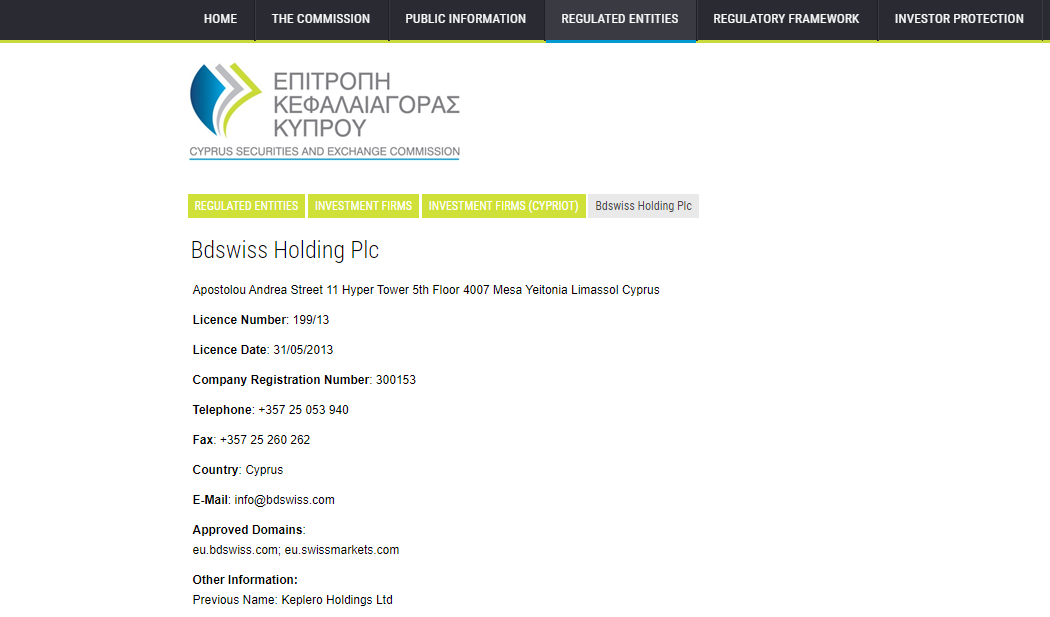Image resolution: width=1050 pixels, height=617 pixels.
Task: Click the Other Information label
Action: [245, 580]
